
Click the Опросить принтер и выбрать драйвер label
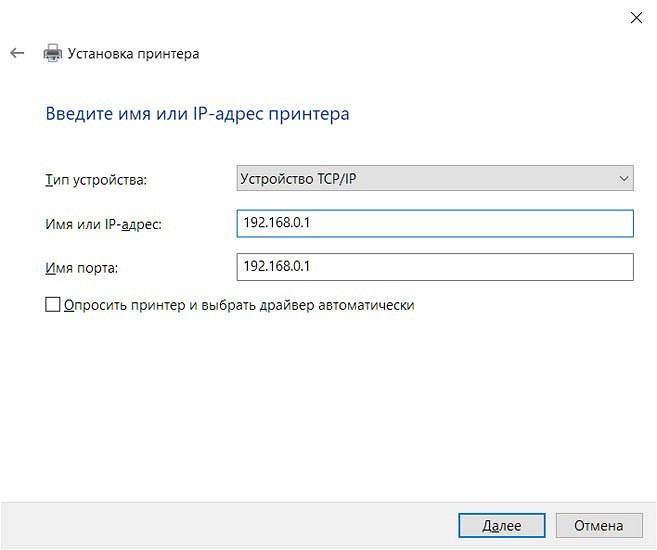pos(238,305)
